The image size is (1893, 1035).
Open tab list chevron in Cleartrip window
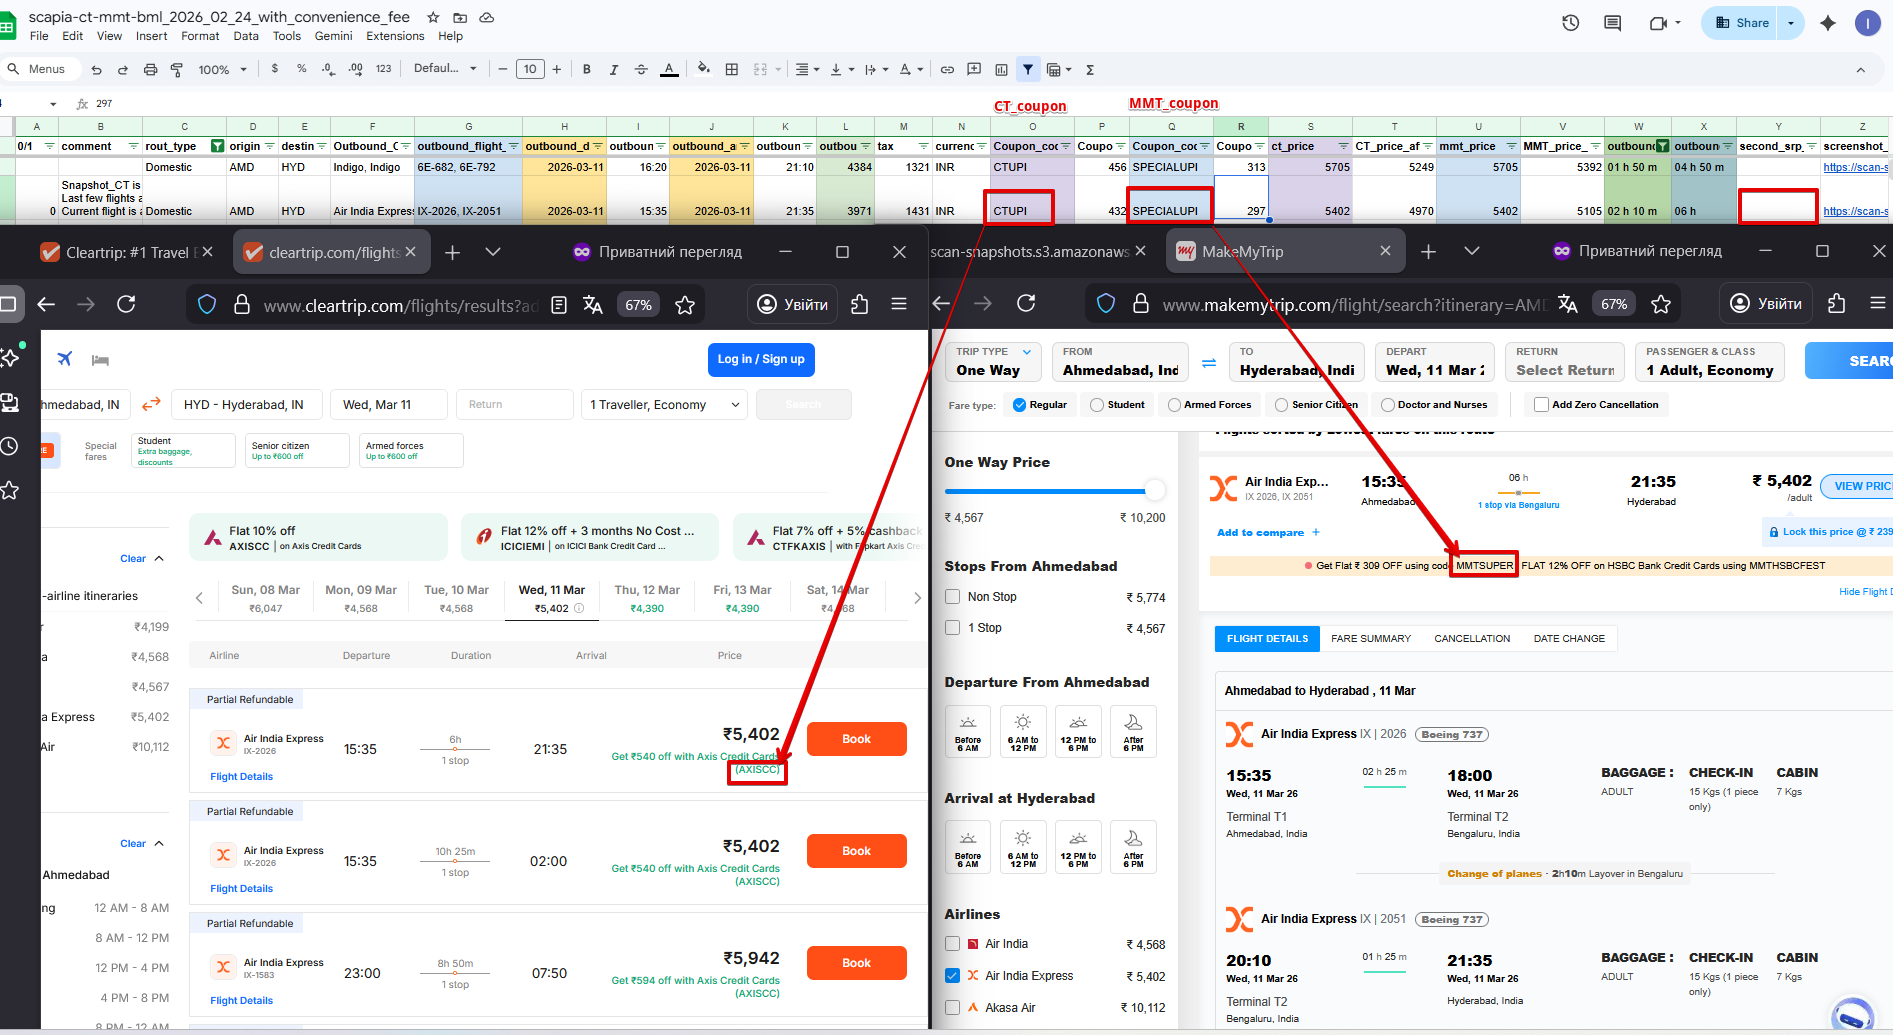click(493, 252)
